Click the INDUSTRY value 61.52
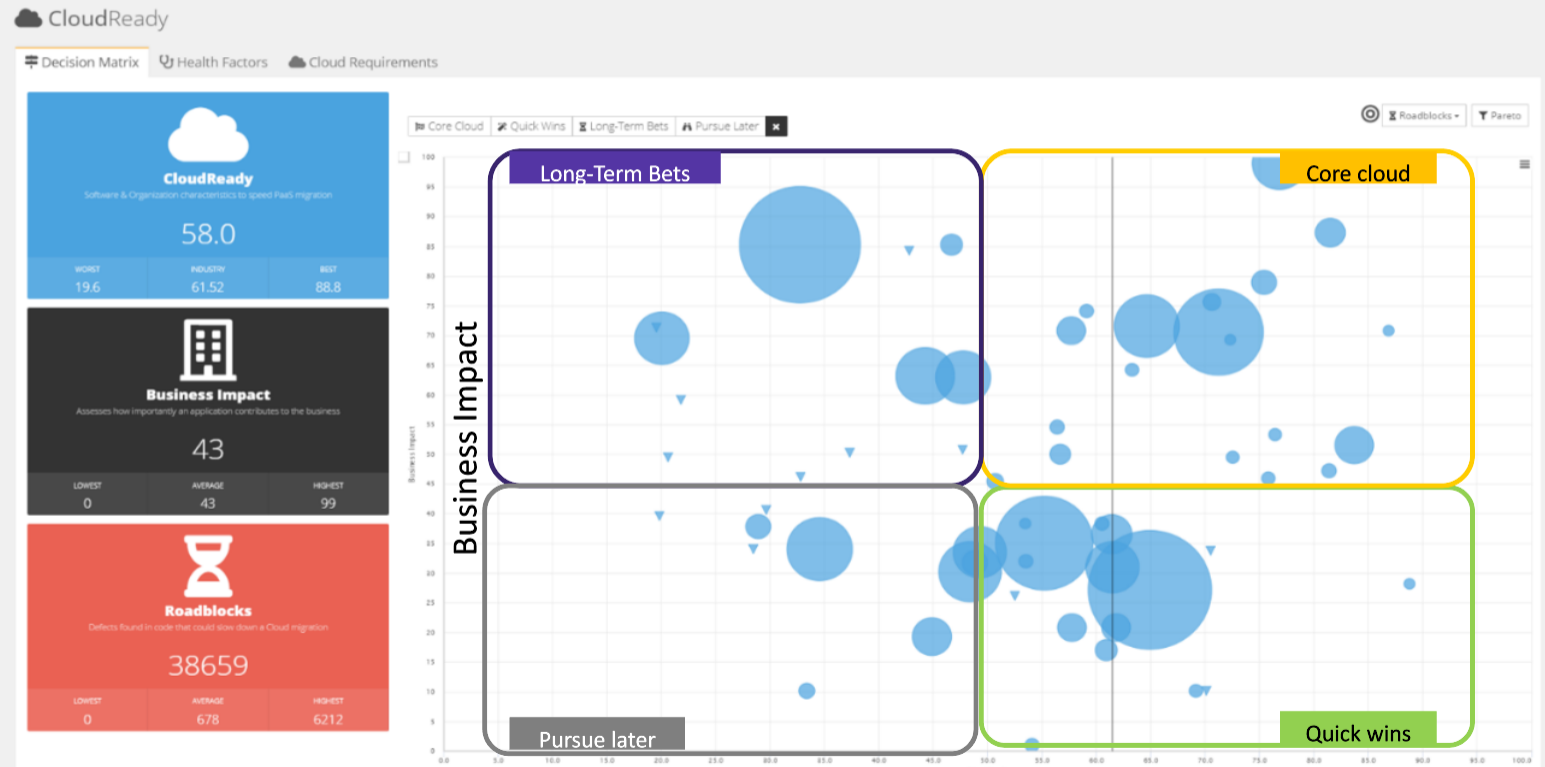 point(207,287)
